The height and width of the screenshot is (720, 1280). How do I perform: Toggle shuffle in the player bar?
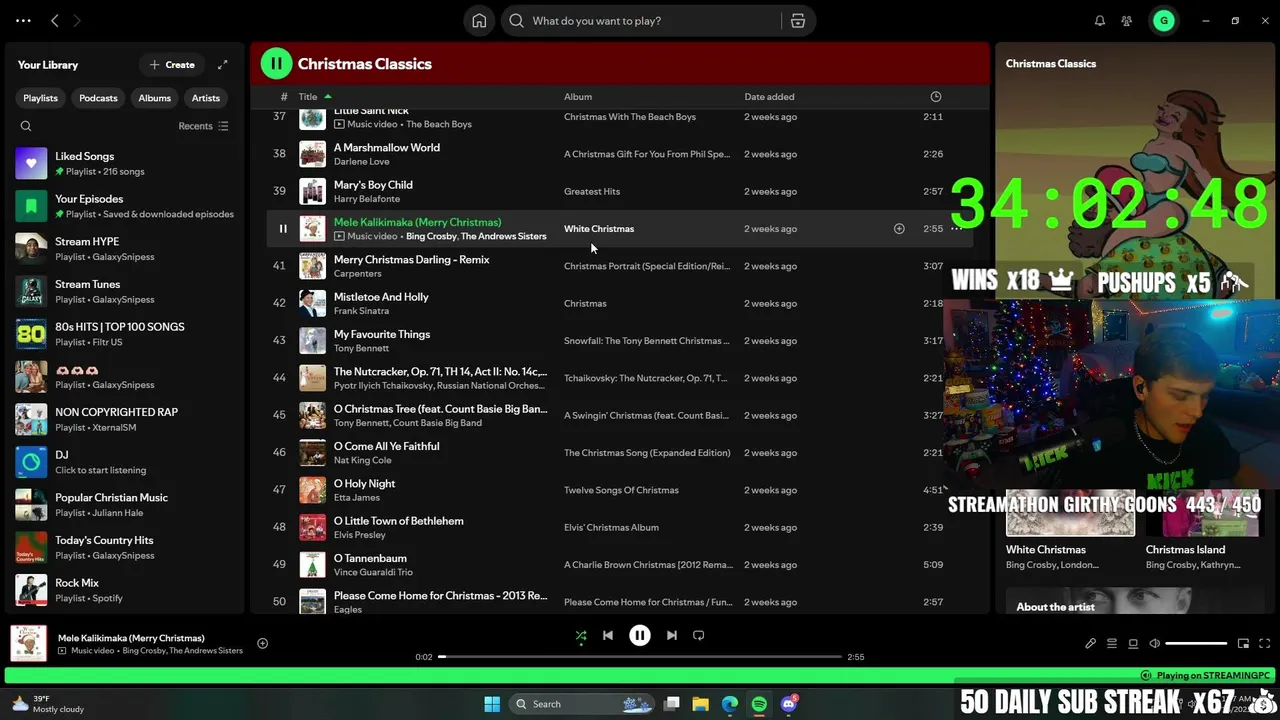pyautogui.click(x=581, y=635)
